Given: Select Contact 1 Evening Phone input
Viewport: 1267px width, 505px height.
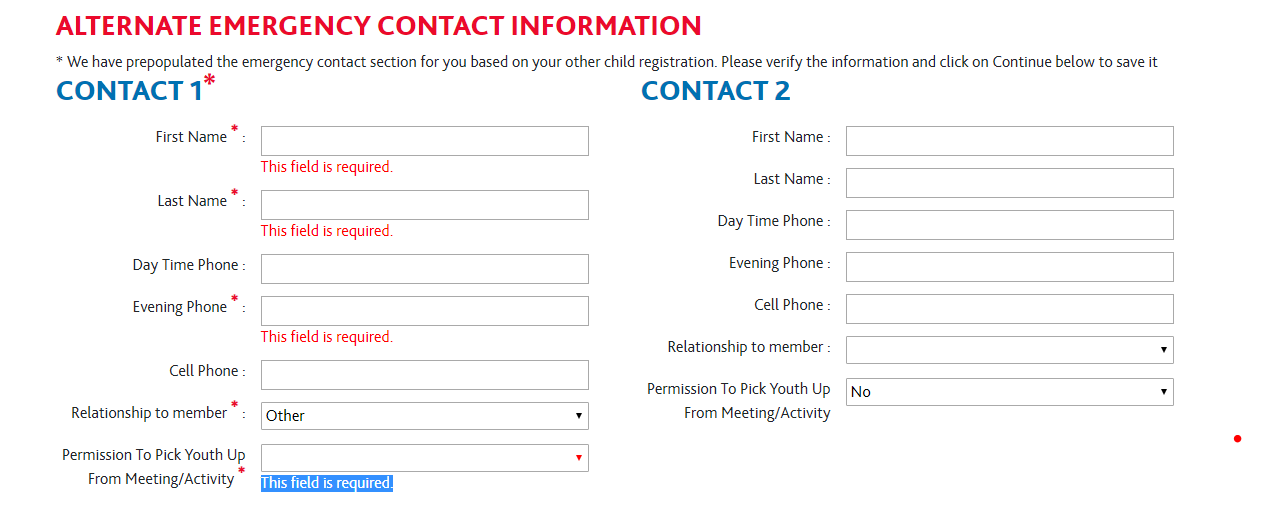Looking at the screenshot, I should tap(424, 311).
